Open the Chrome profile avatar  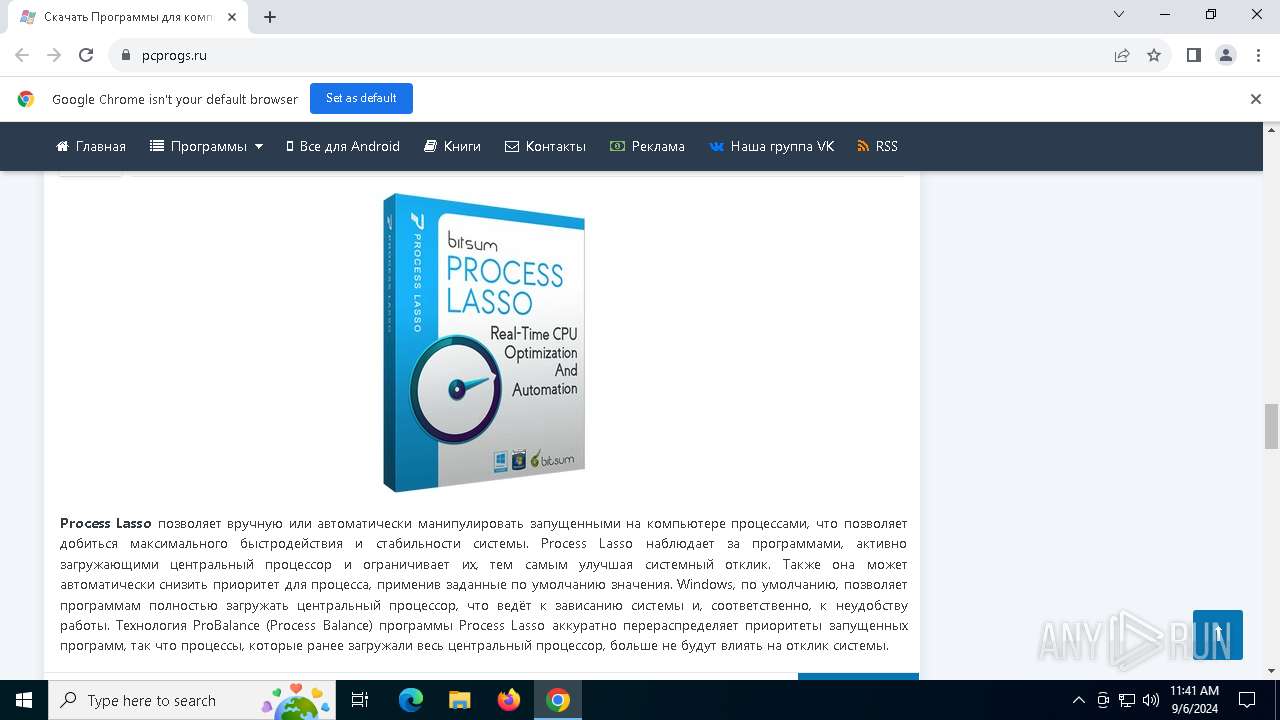click(x=1226, y=55)
